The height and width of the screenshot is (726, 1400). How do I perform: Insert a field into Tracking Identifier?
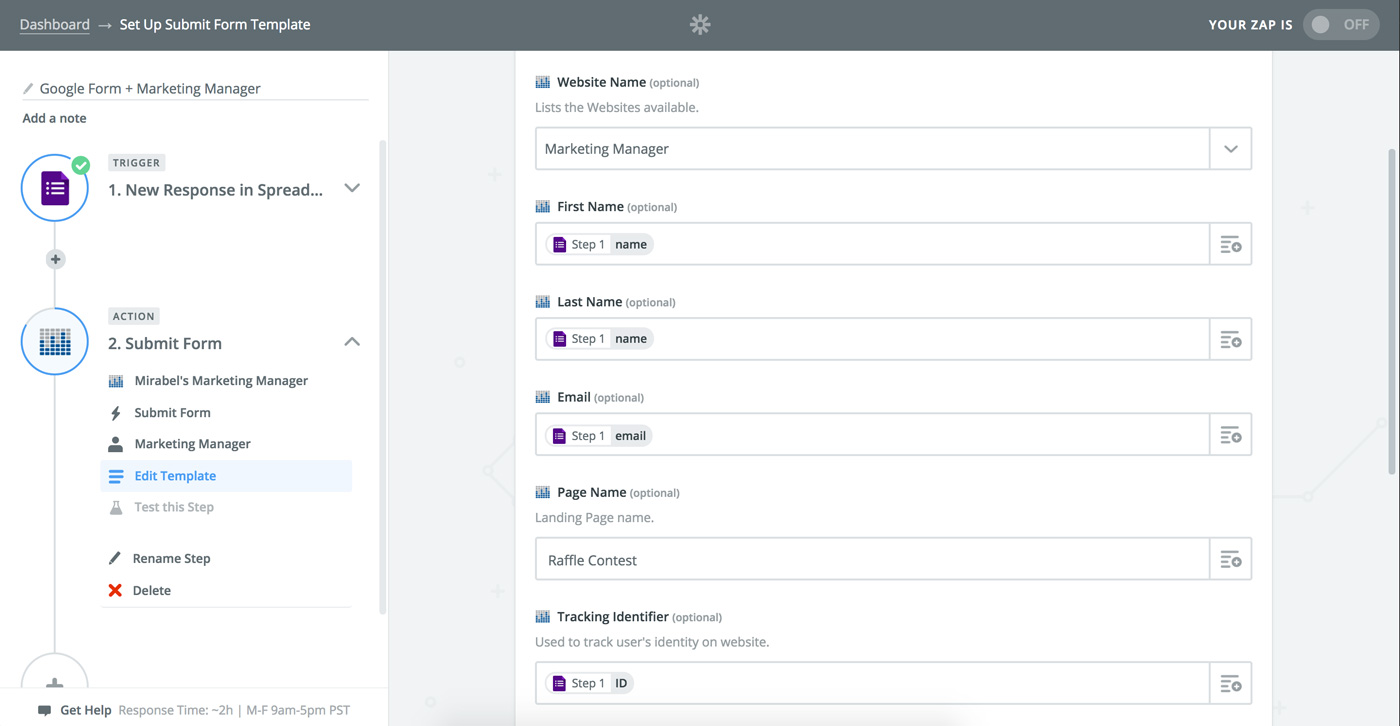[1231, 683]
